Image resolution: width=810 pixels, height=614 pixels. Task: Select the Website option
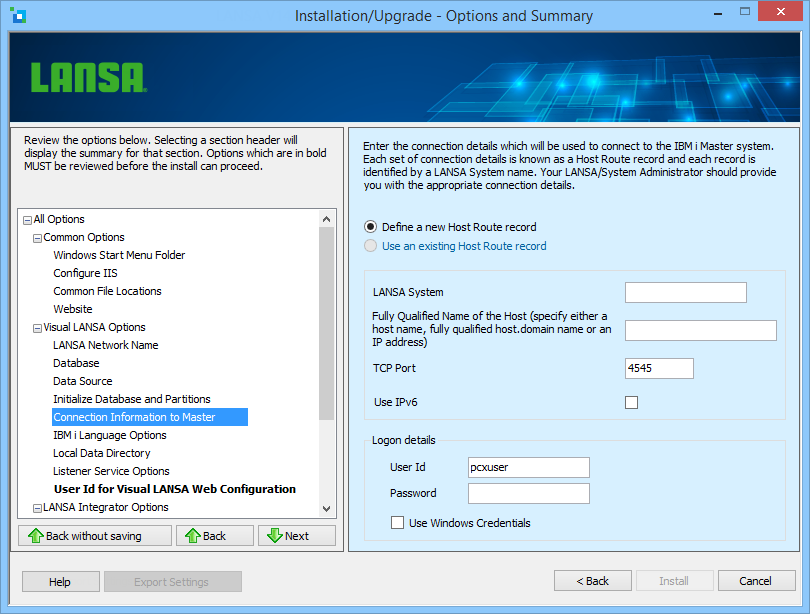73,309
